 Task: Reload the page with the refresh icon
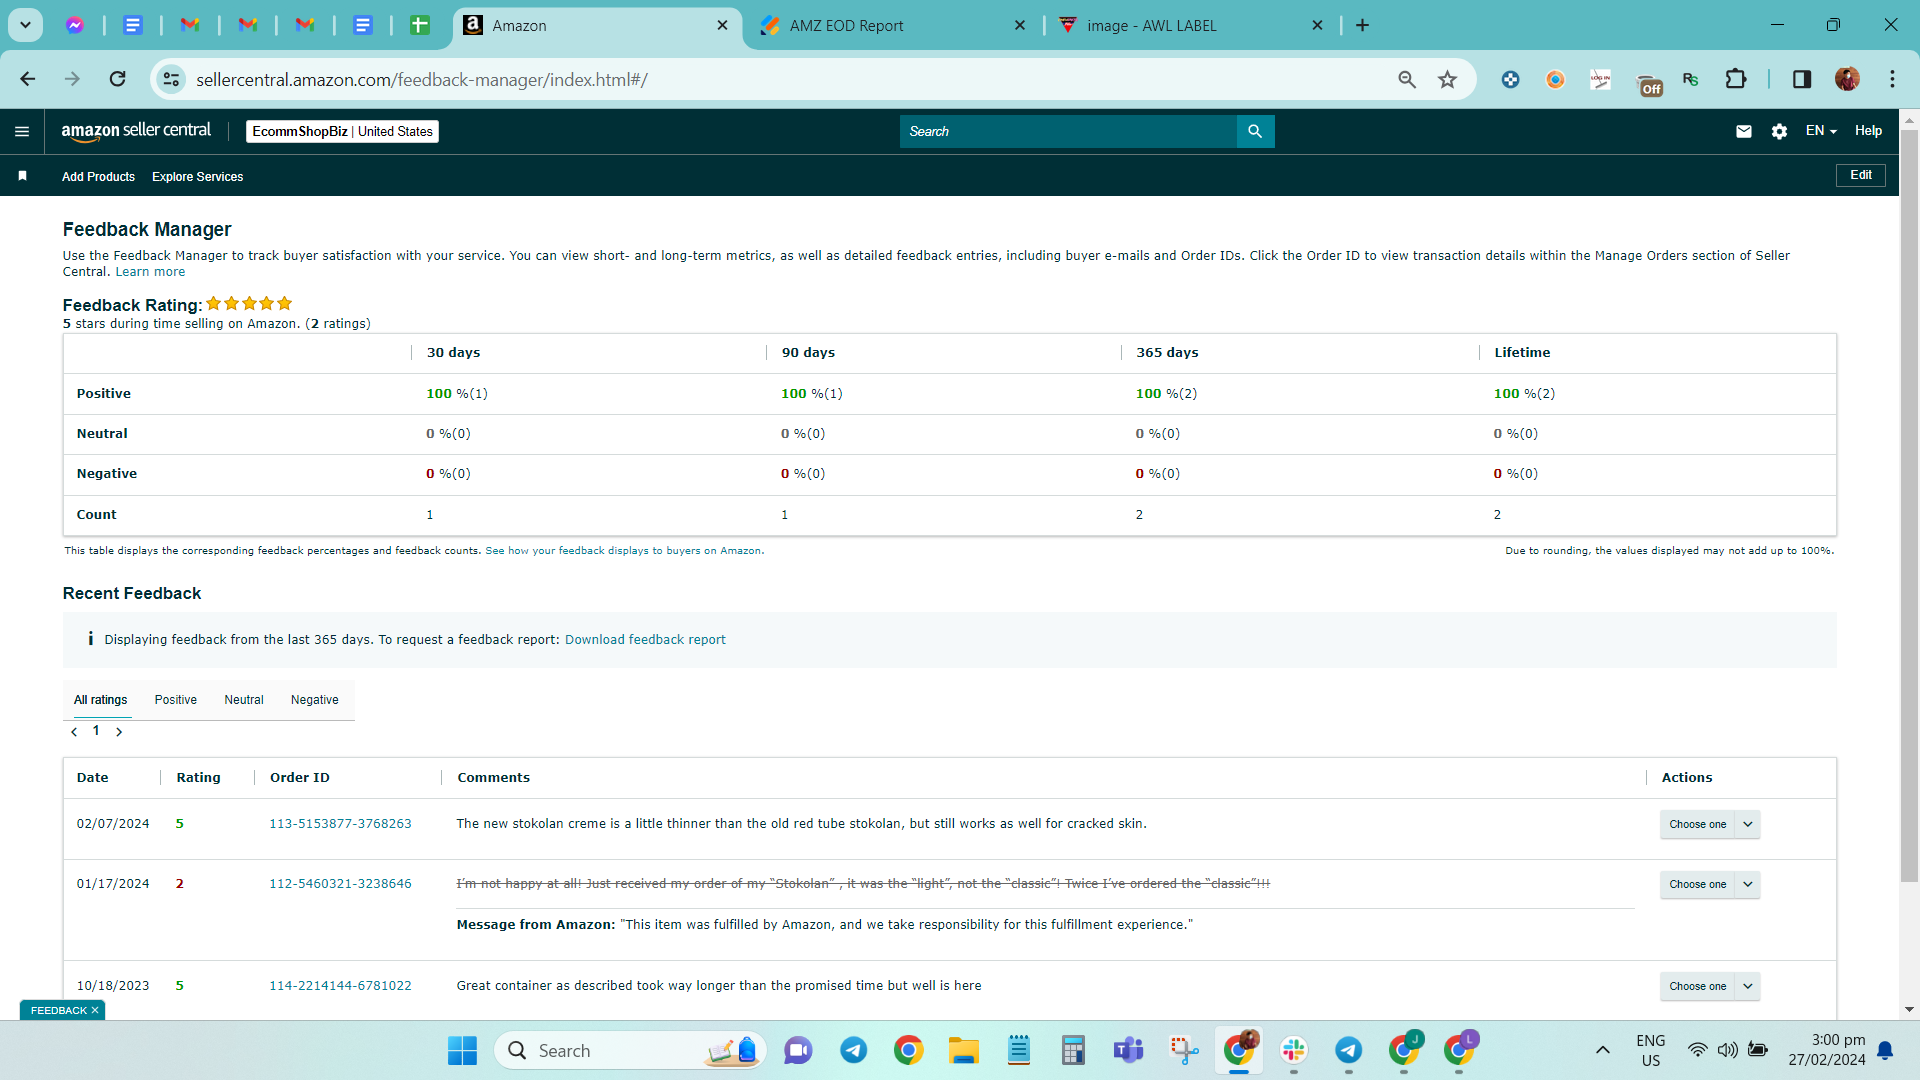(117, 79)
